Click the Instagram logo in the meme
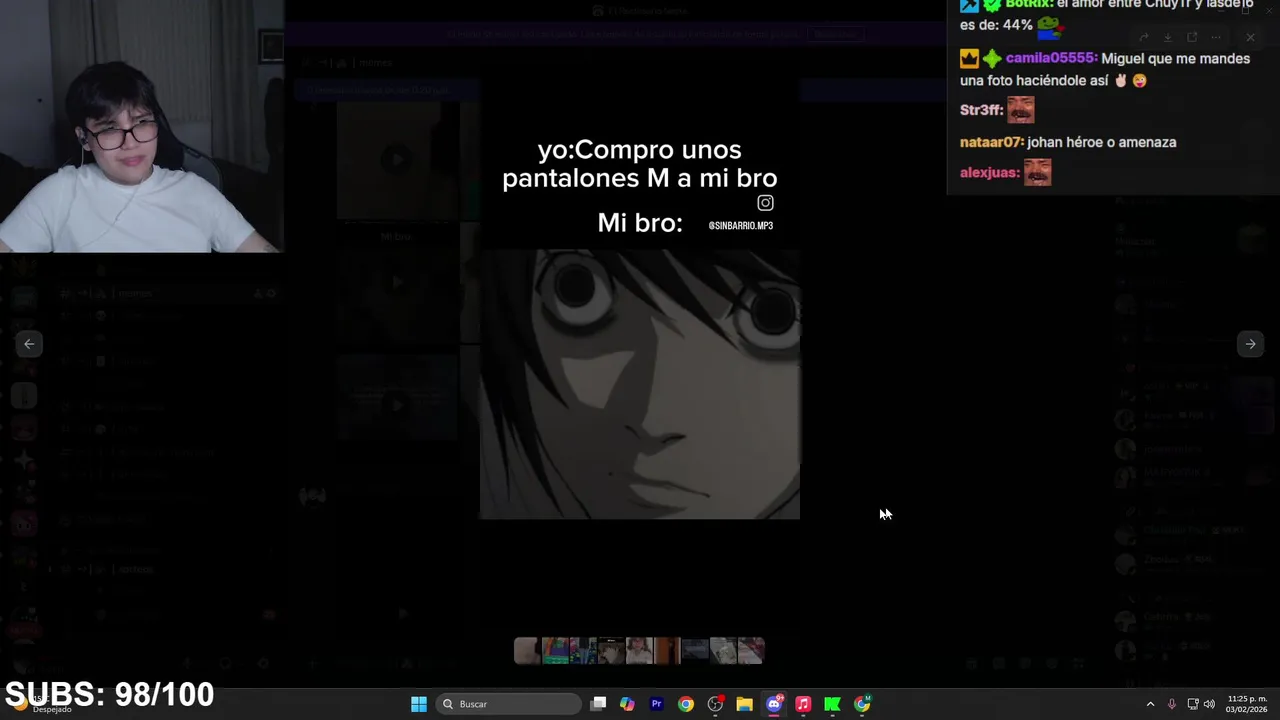The width and height of the screenshot is (1280, 720). (765, 203)
